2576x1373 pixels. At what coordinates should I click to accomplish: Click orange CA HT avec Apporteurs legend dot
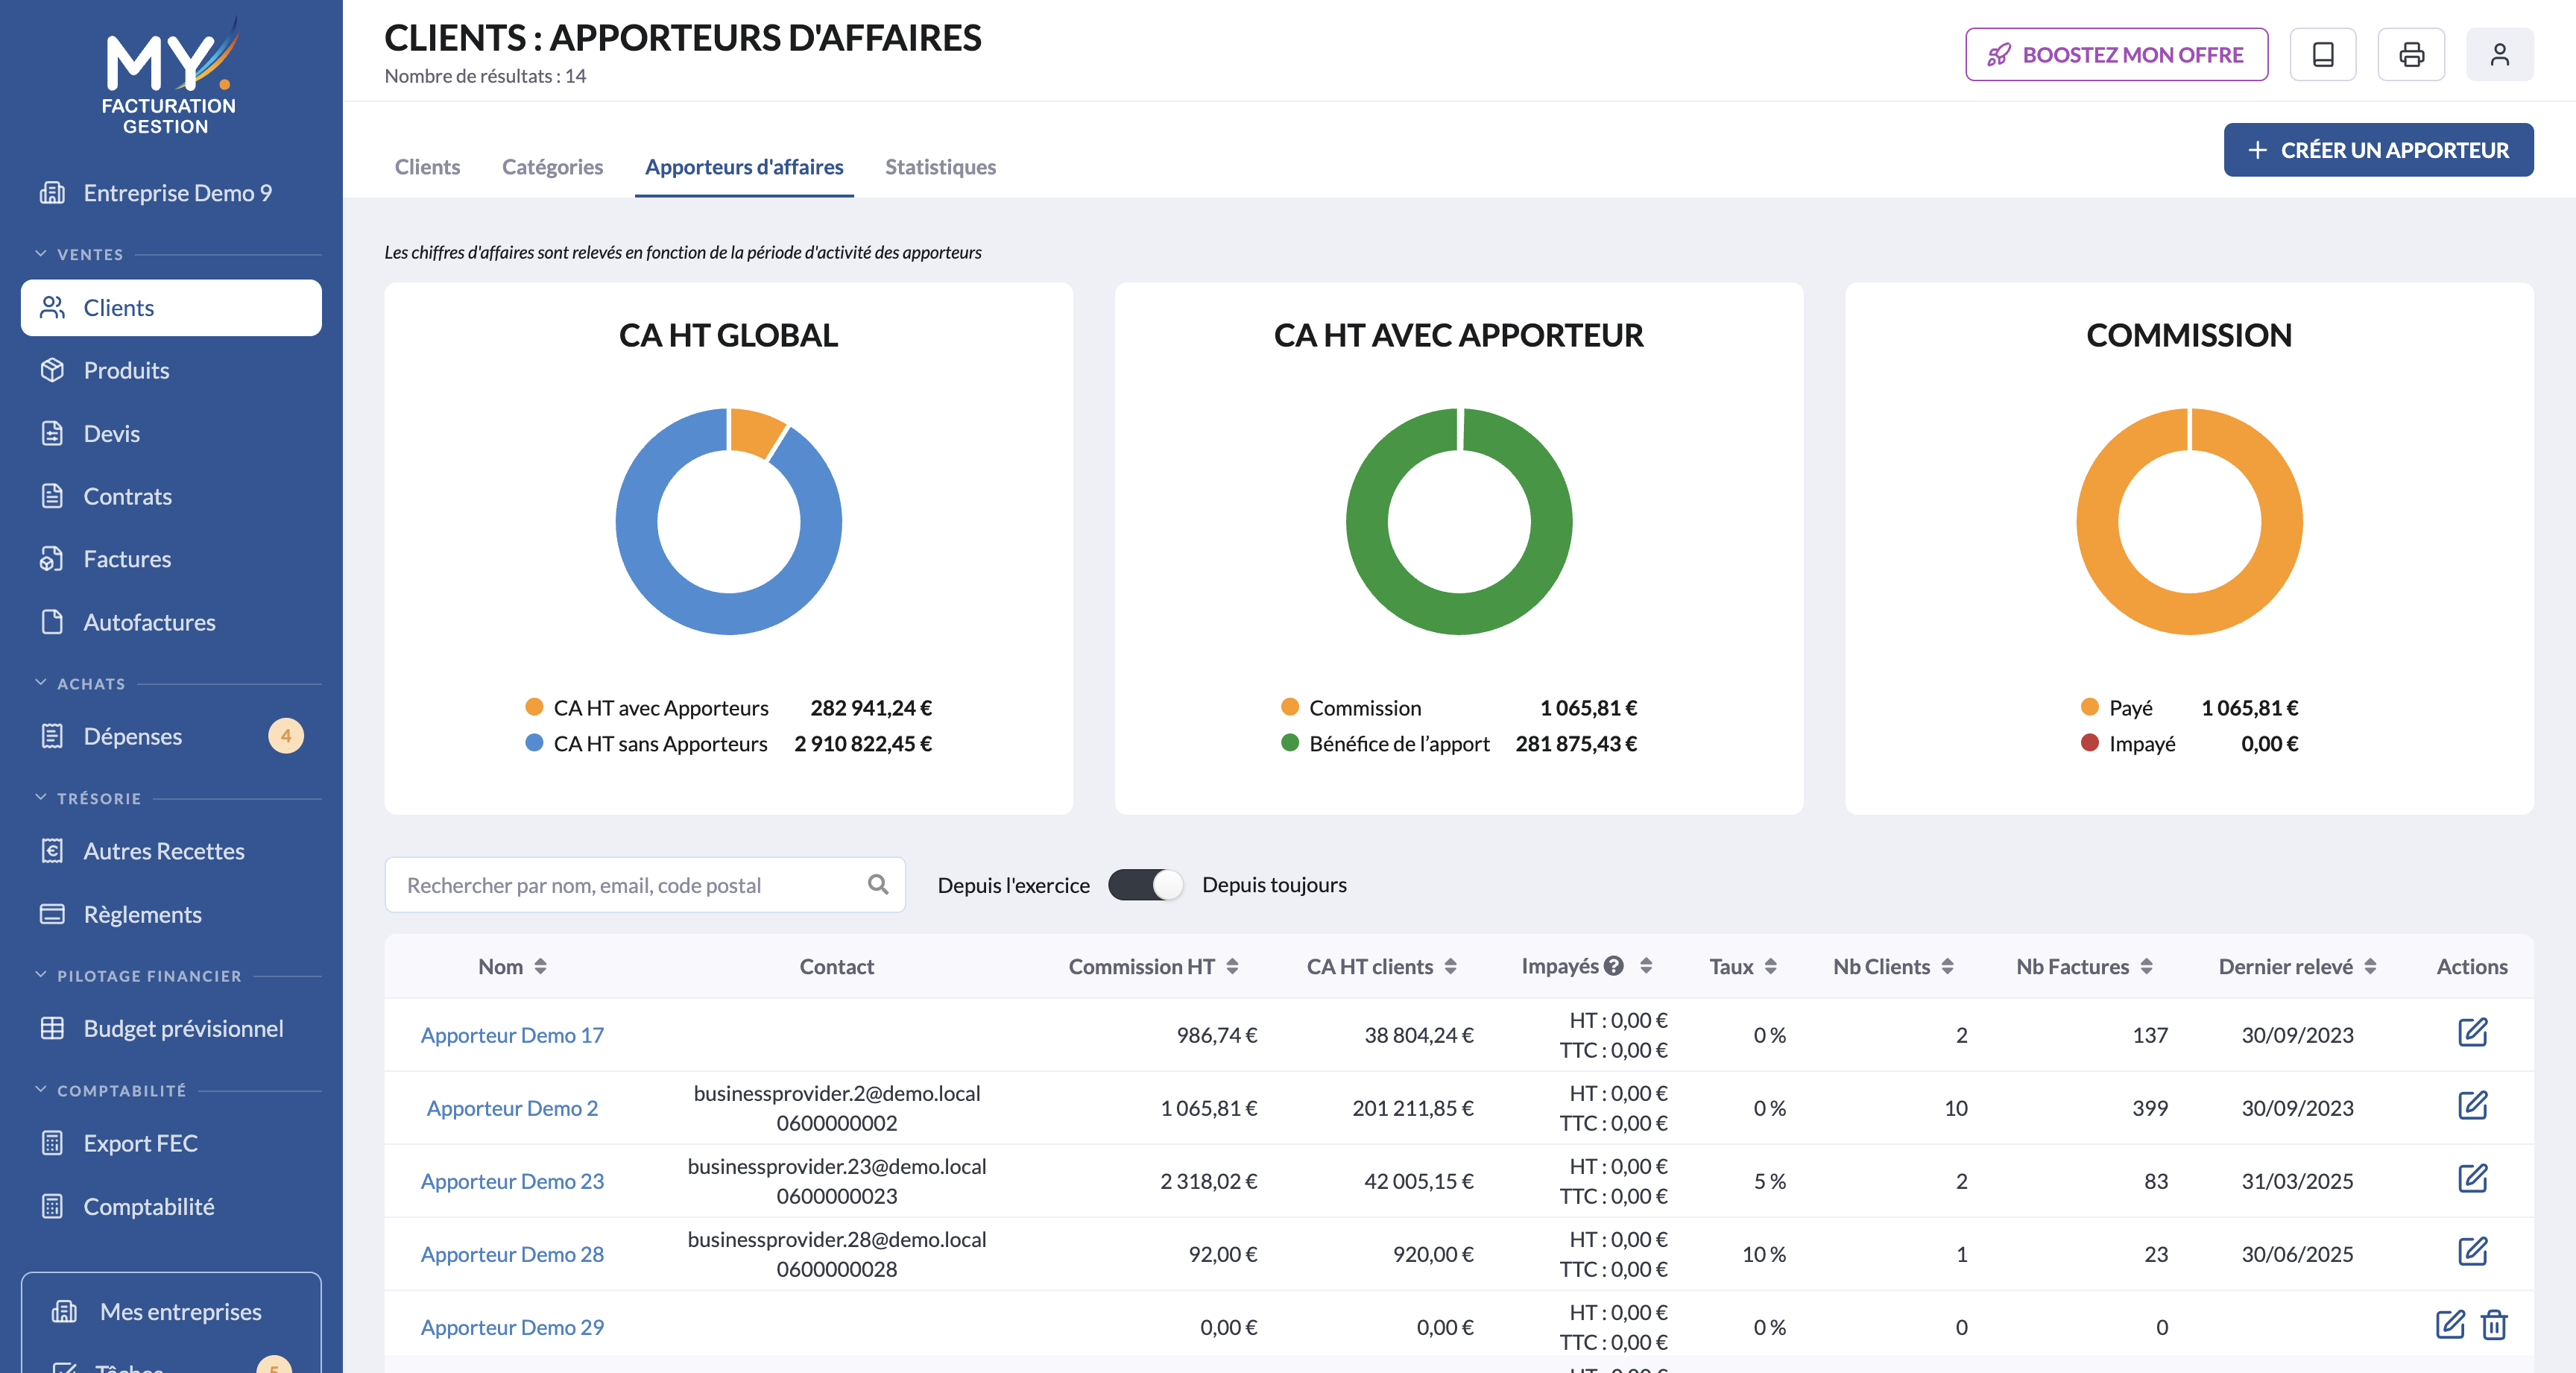click(534, 706)
